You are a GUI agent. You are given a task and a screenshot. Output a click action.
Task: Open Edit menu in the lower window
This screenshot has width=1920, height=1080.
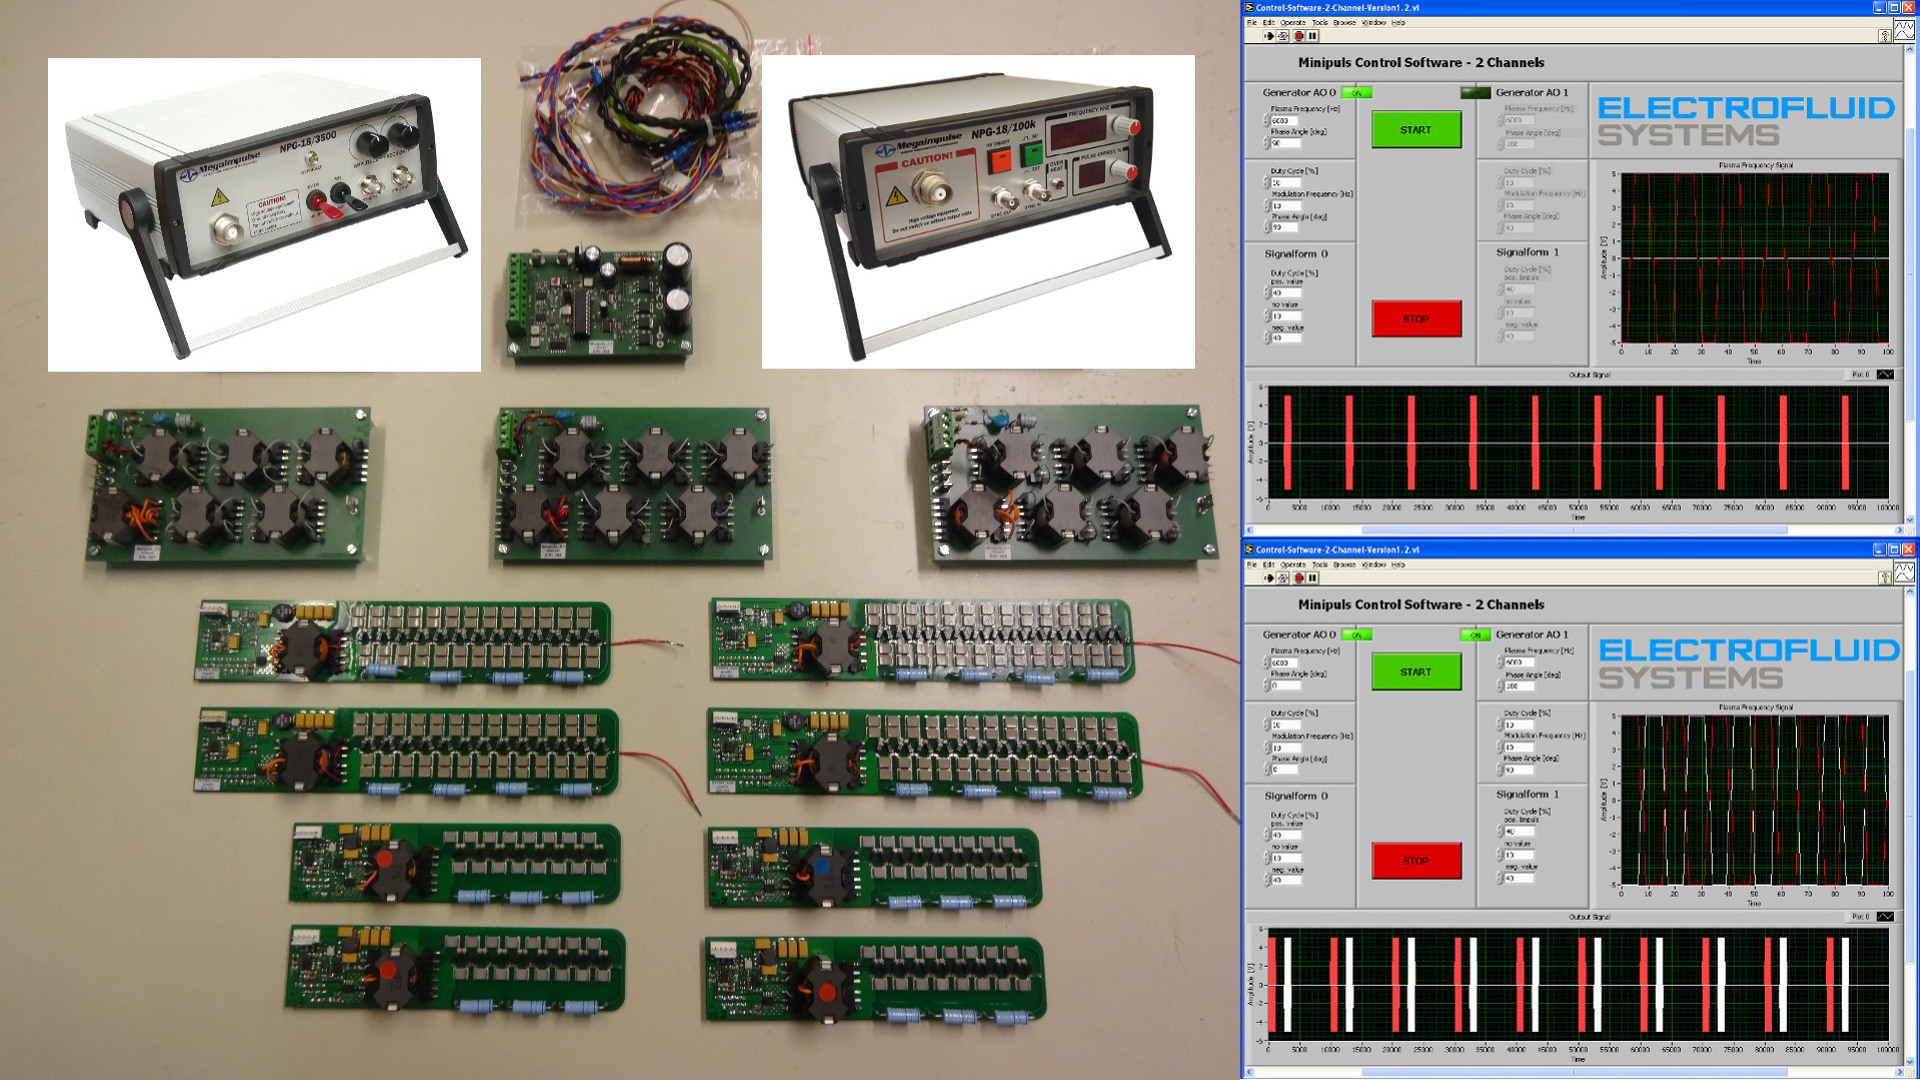1268,564
